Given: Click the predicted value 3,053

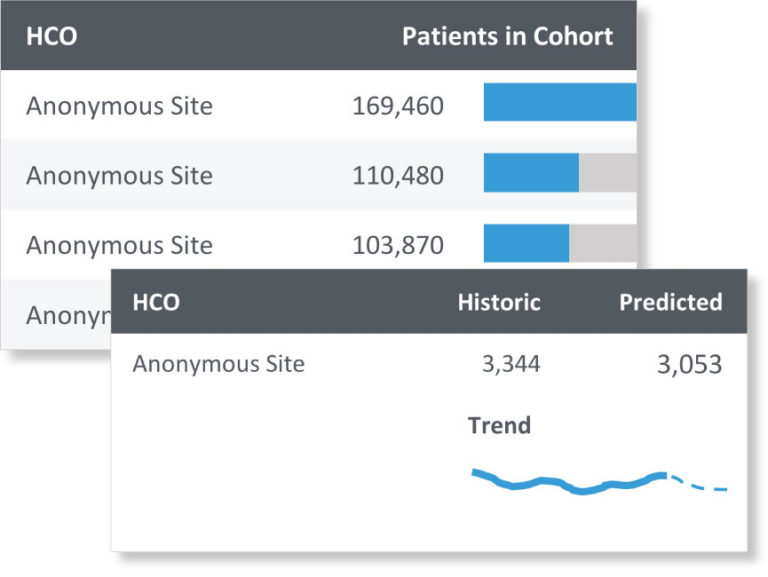Looking at the screenshot, I should click(x=689, y=365).
